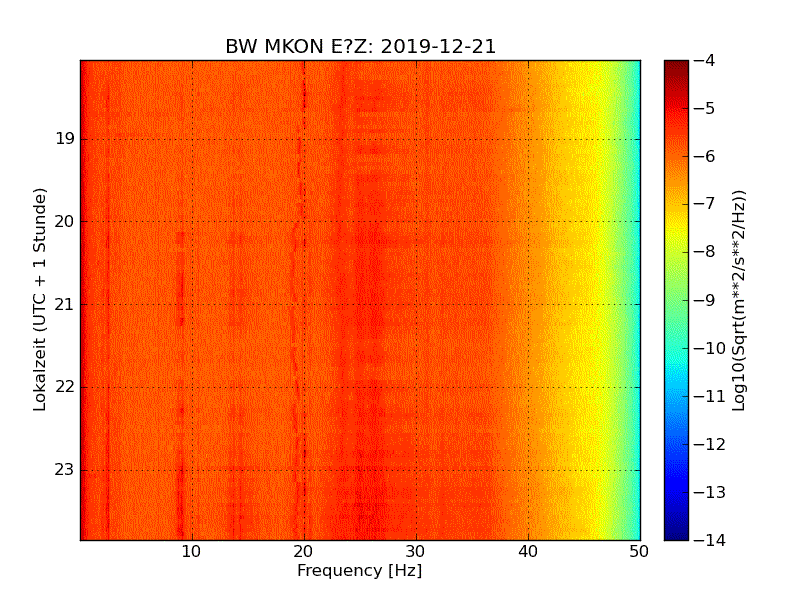Click the spectrogram at 30 Hz and hour 21
800x600 pixels.
pyautogui.click(x=416, y=305)
